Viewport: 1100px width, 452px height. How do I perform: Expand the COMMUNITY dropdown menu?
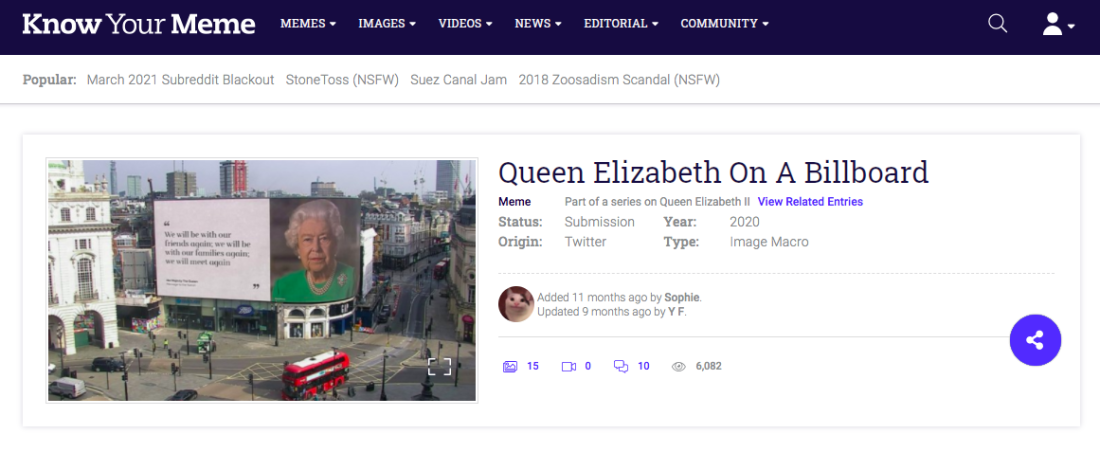pyautogui.click(x=725, y=24)
